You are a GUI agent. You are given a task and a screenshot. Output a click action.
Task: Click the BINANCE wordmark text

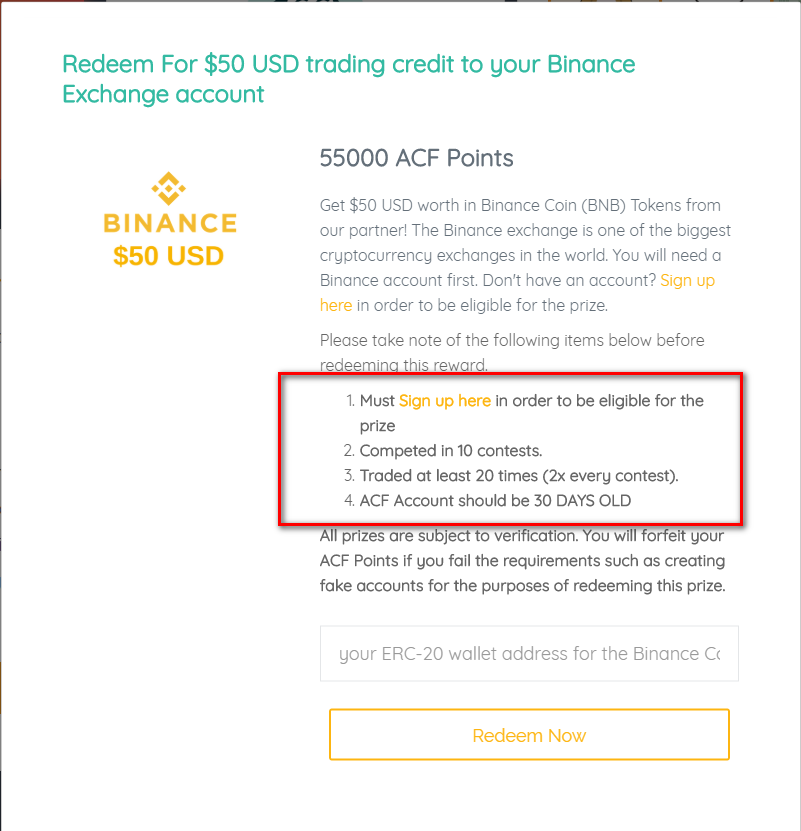(170, 222)
